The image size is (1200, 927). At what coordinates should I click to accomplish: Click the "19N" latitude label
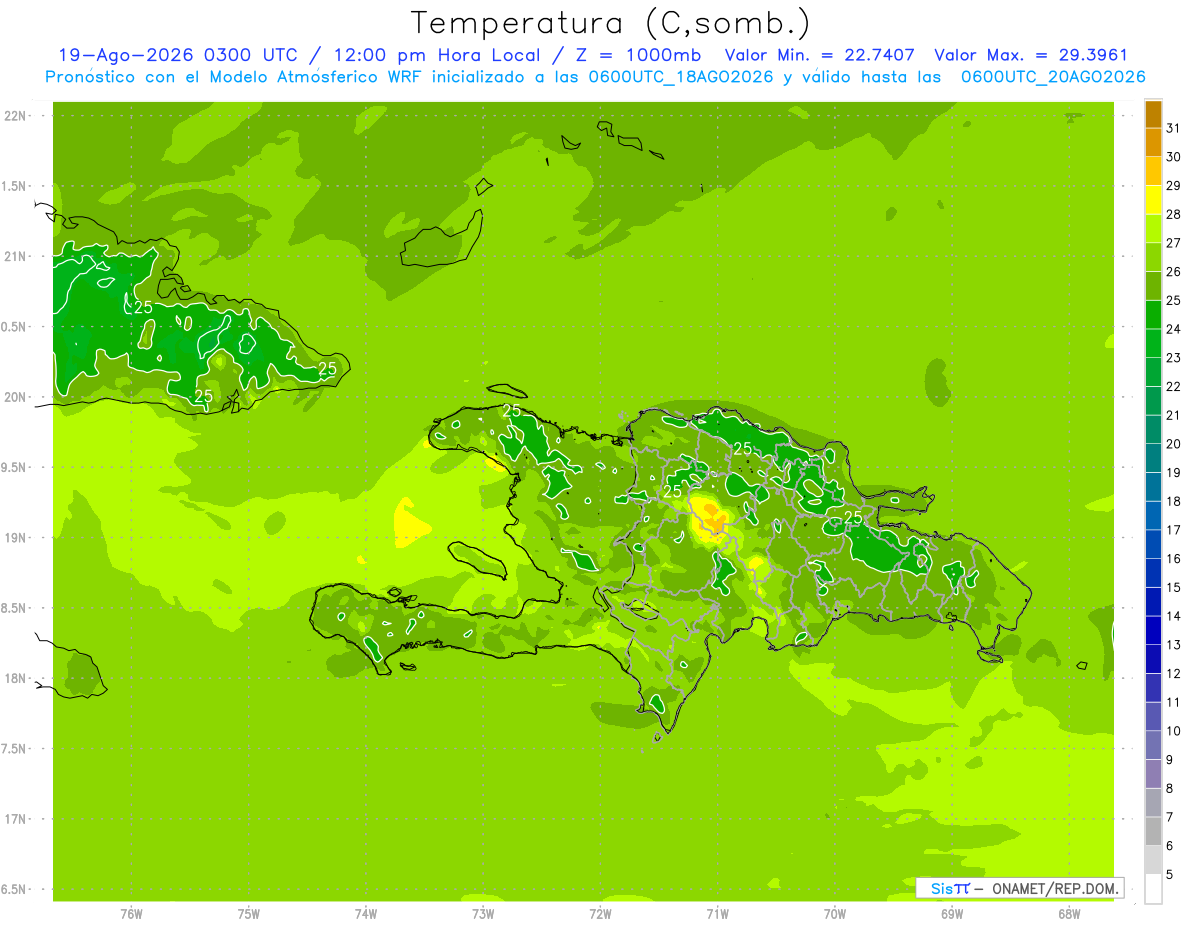coord(15,538)
